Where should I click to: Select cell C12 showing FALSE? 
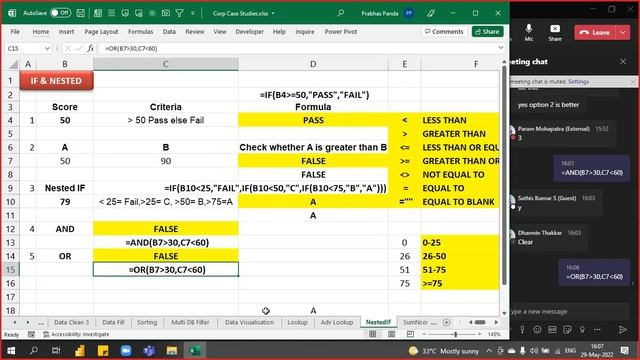(x=166, y=229)
